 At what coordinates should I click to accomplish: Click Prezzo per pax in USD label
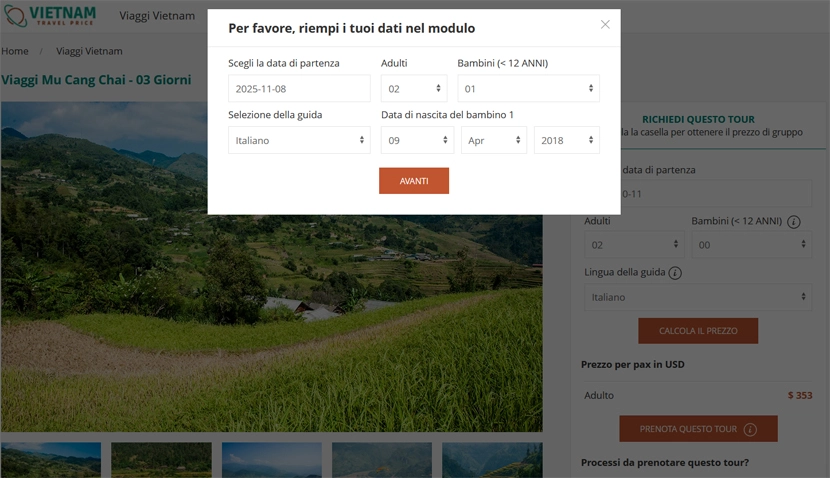(x=633, y=365)
